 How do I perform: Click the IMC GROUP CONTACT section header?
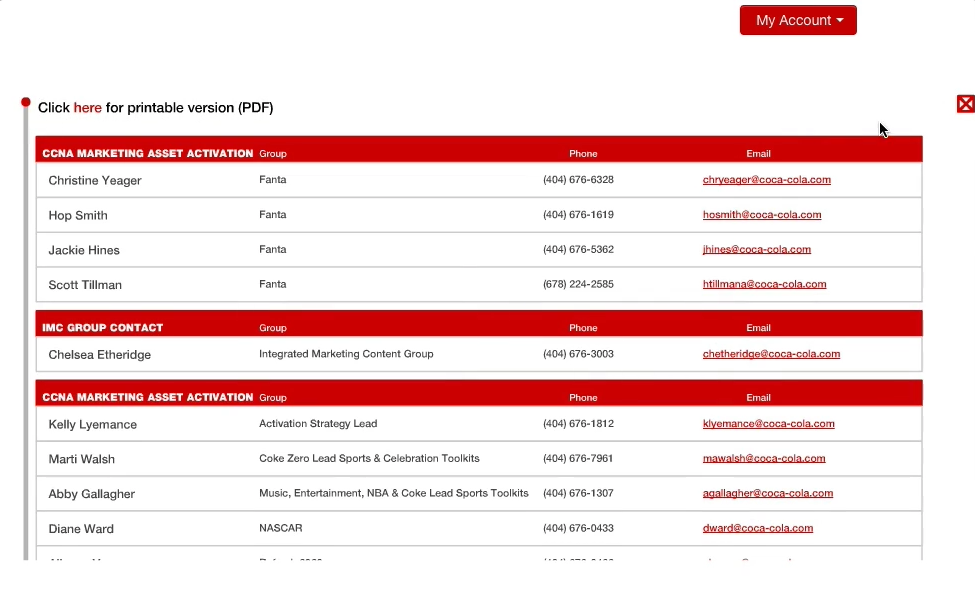103,328
